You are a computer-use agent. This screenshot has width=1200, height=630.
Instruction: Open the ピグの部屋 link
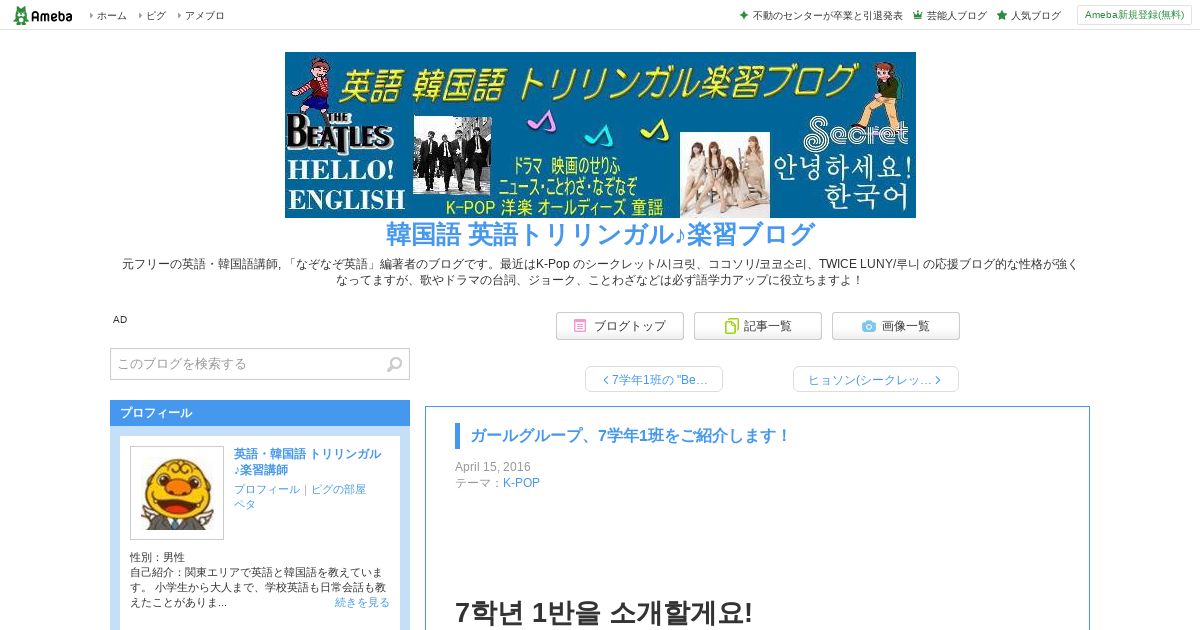point(338,490)
